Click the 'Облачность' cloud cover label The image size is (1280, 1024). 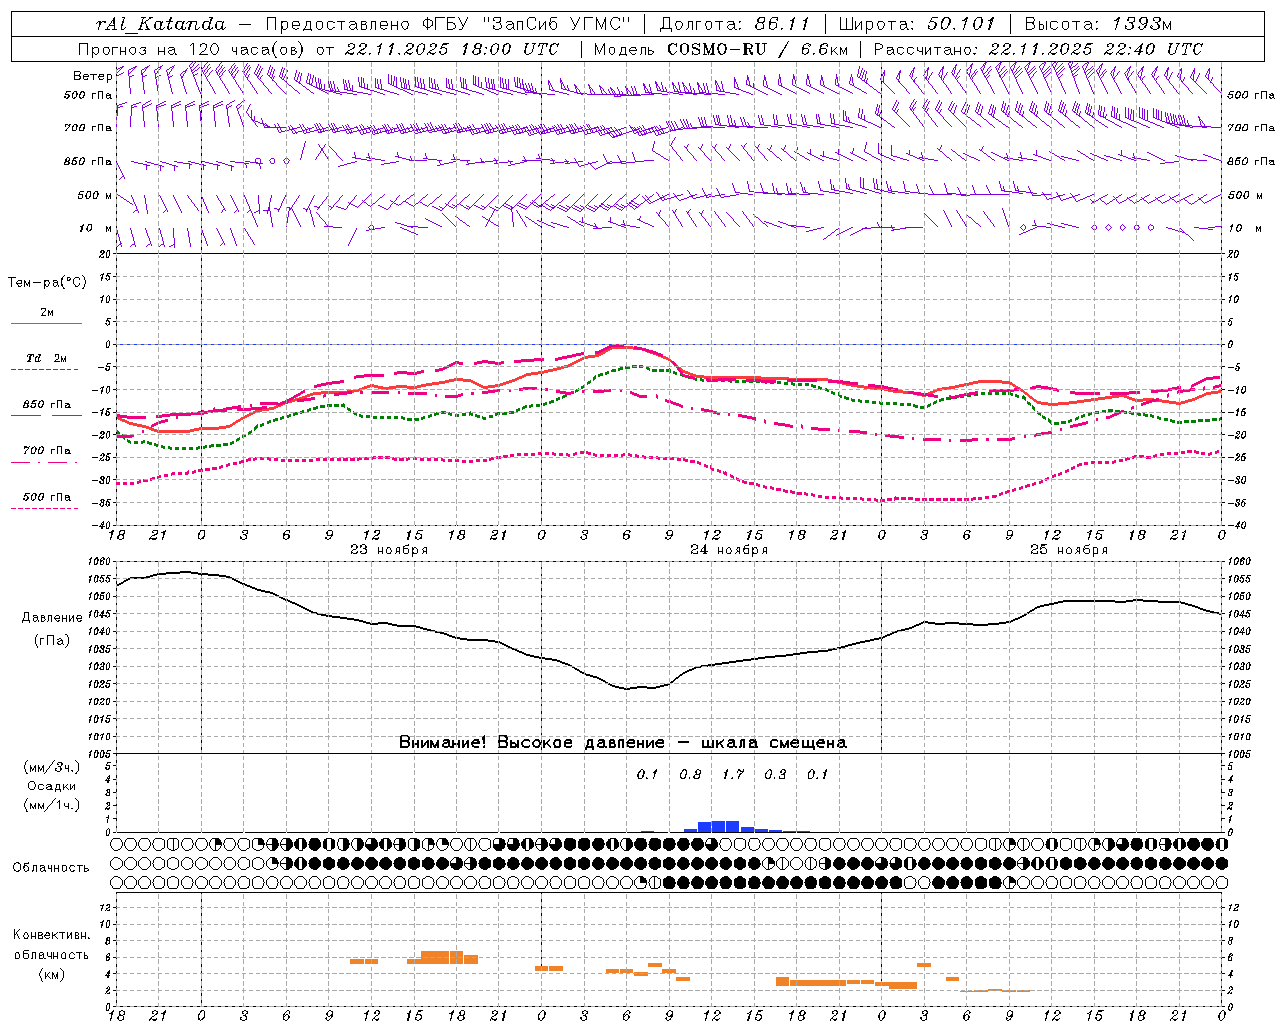(51, 868)
